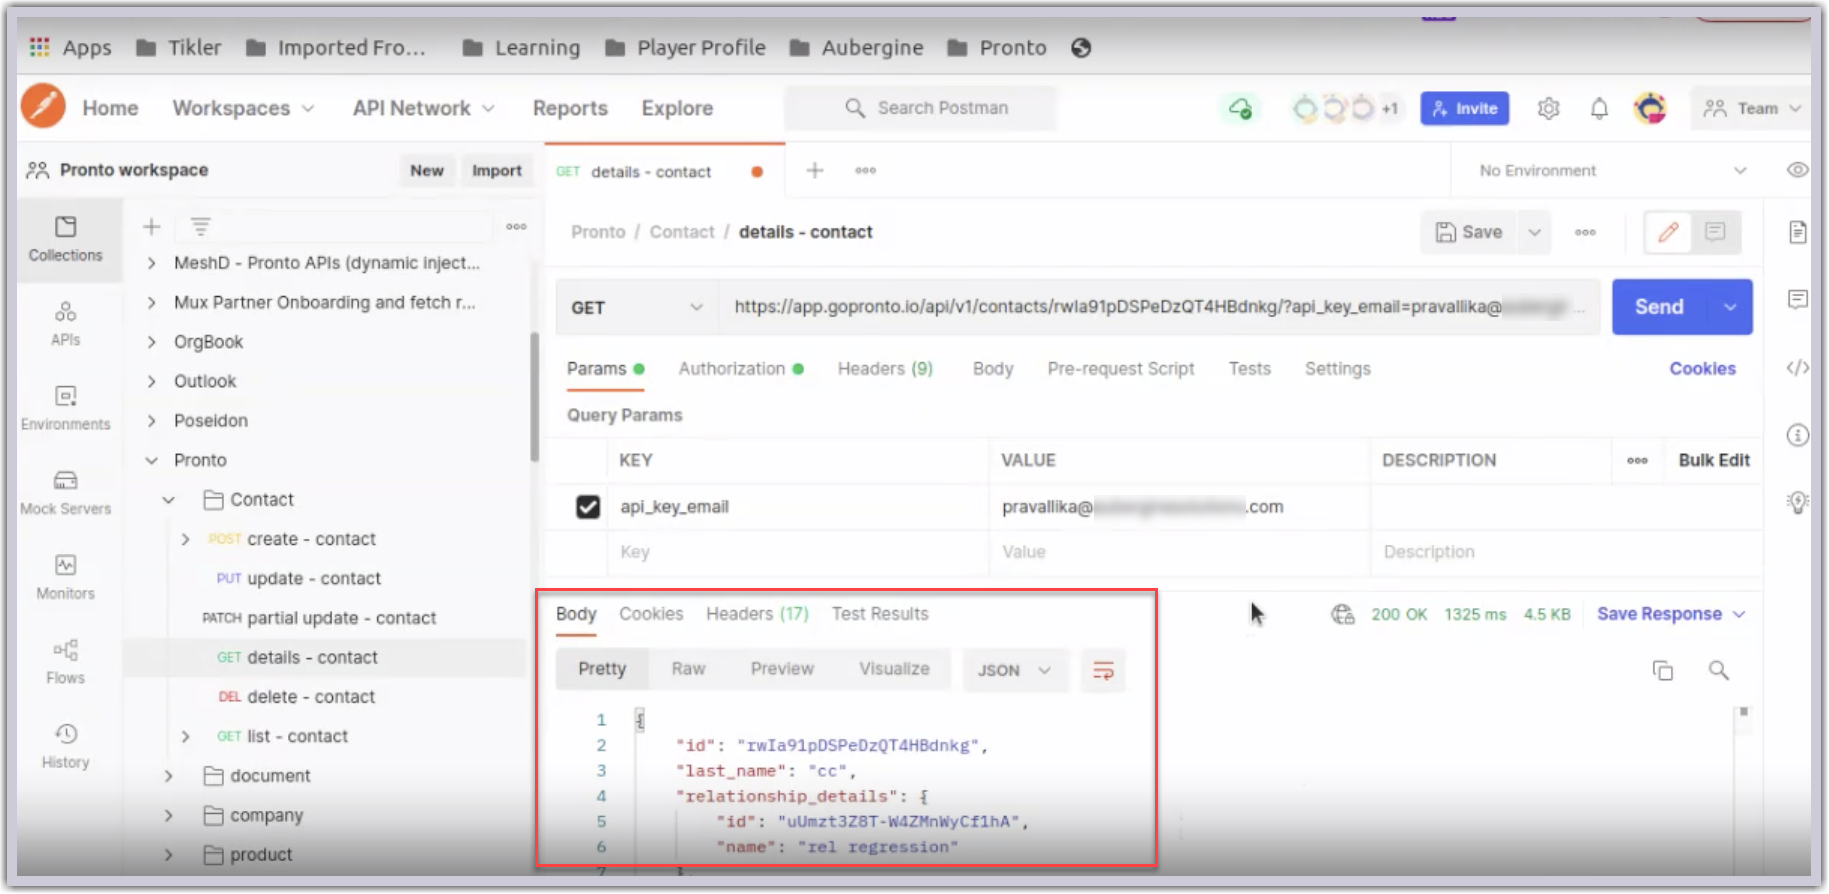The height and width of the screenshot is (894, 1829).
Task: Click the Send button
Action: 1660,307
